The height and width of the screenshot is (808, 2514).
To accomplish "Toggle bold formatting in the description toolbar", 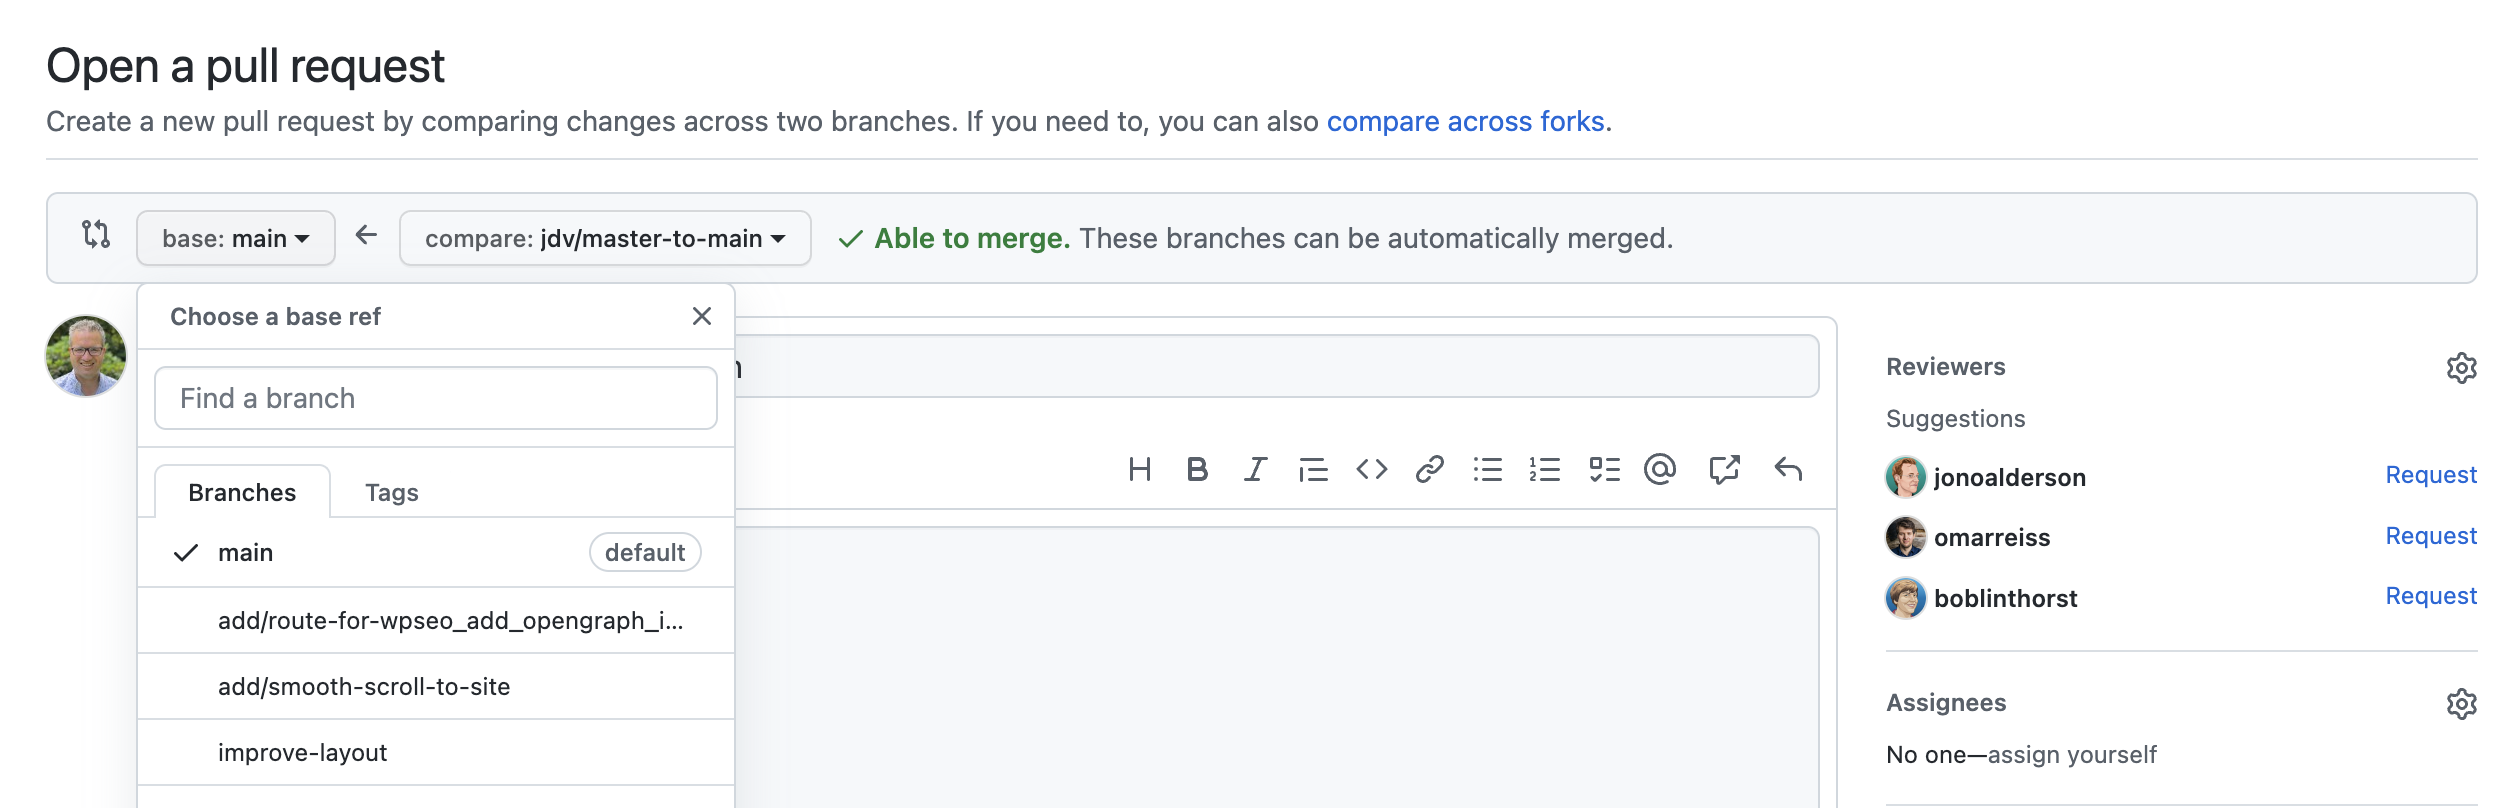I will (1197, 468).
